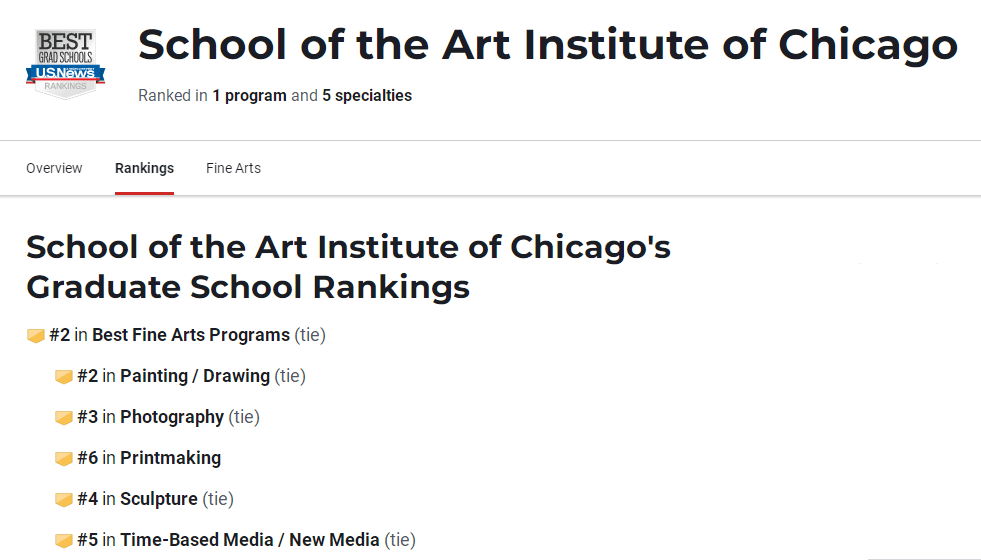Image resolution: width=981 pixels, height=560 pixels.
Task: Open the Best Fine Arts Programs link
Action: [x=191, y=335]
